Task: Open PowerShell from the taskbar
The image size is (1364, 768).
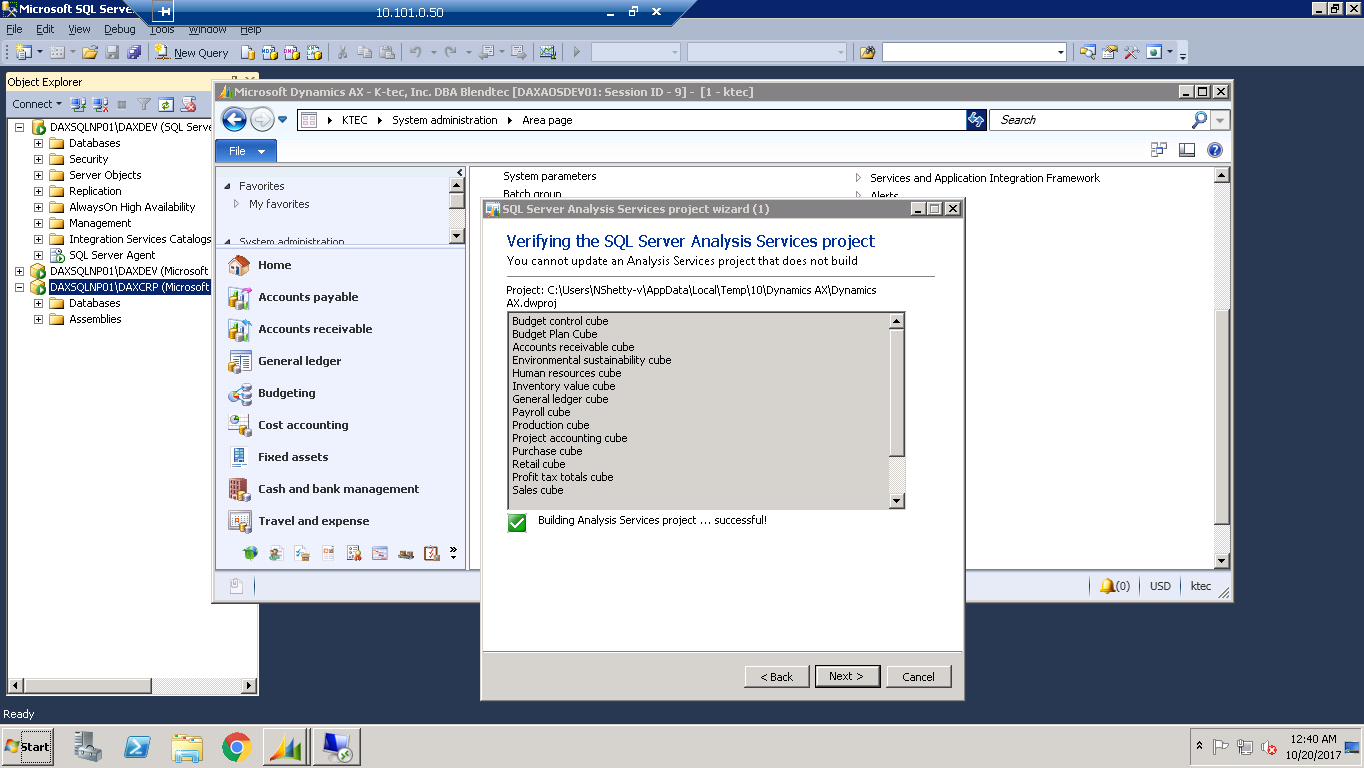Action: click(x=137, y=747)
